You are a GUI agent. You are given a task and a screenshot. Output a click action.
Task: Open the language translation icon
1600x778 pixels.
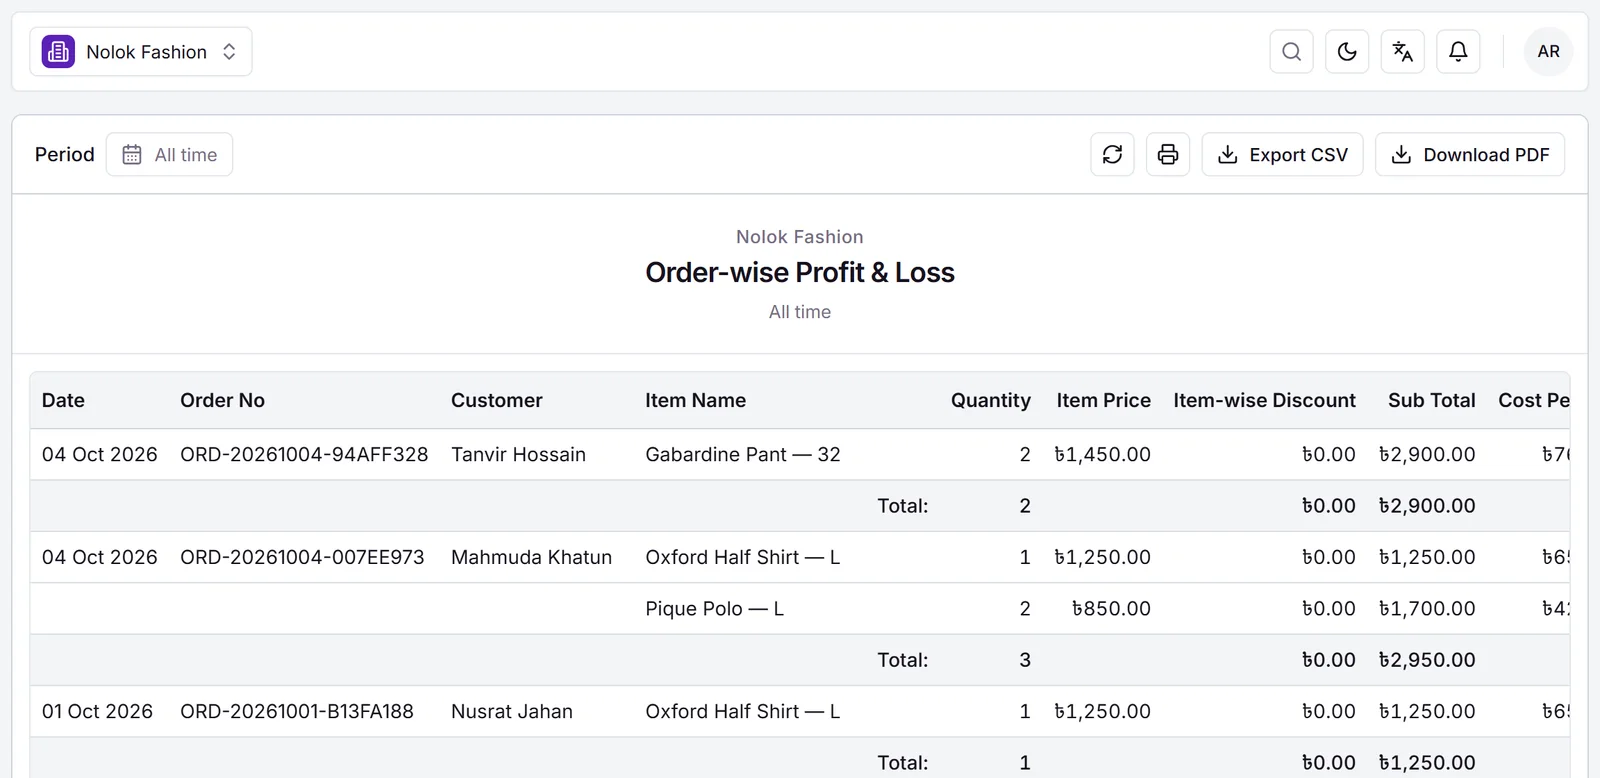(1403, 52)
